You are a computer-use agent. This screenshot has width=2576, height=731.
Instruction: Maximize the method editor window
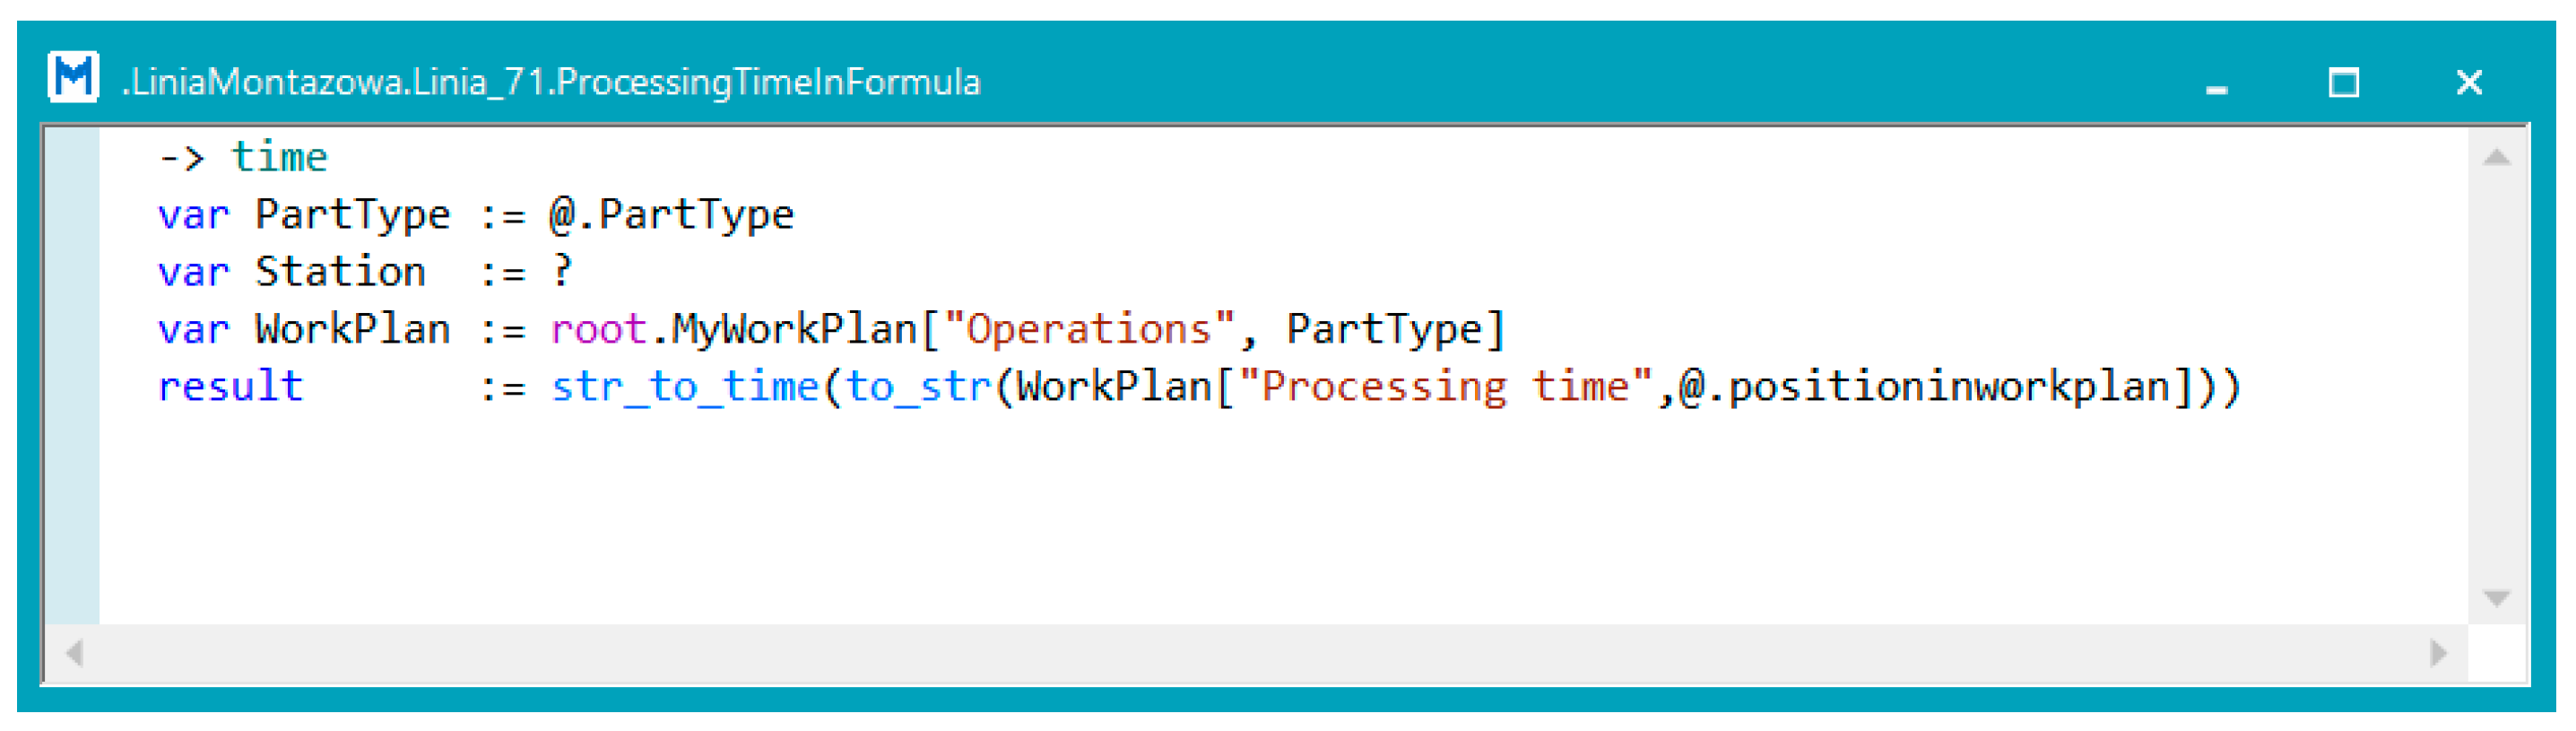2343,82
